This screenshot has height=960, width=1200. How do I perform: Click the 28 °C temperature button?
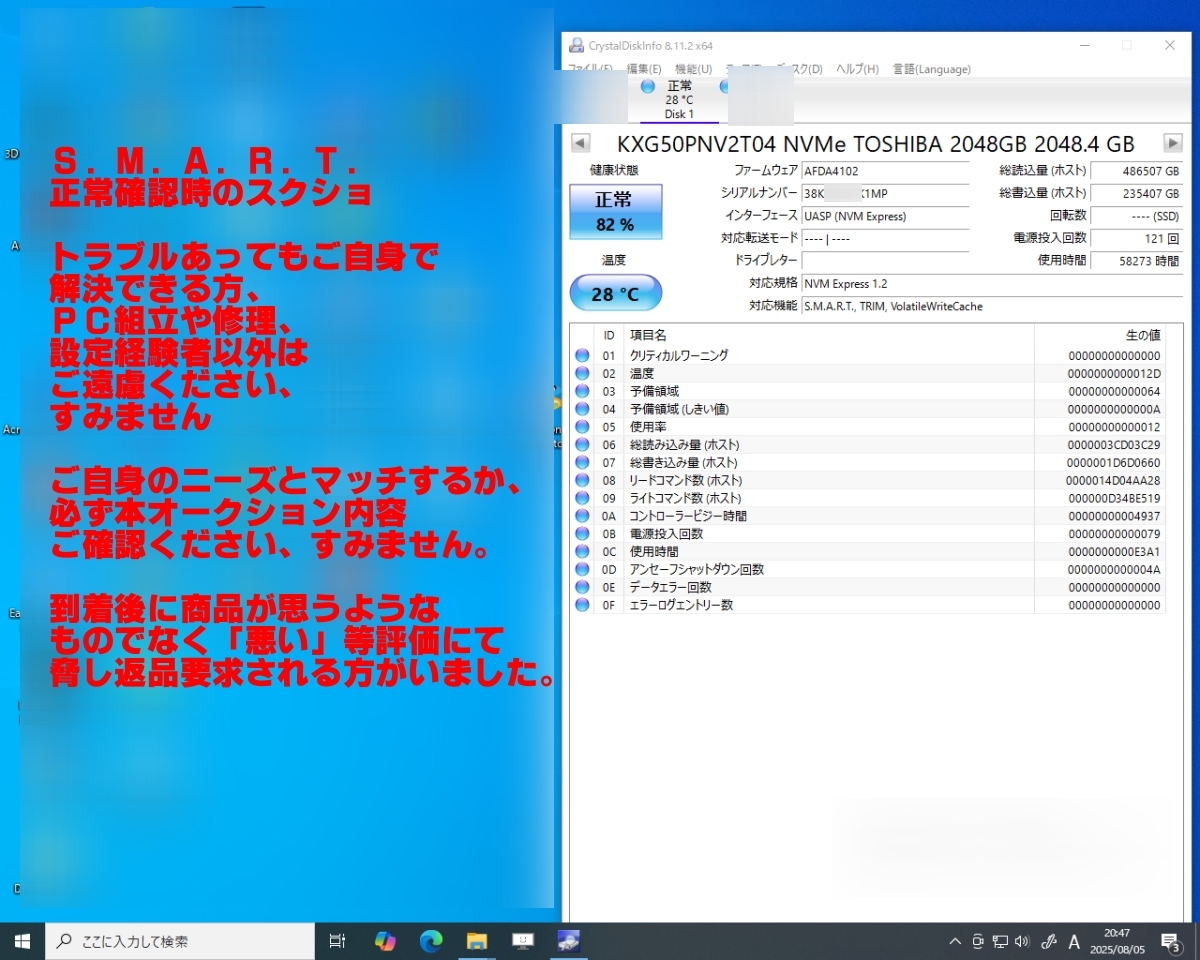point(615,294)
